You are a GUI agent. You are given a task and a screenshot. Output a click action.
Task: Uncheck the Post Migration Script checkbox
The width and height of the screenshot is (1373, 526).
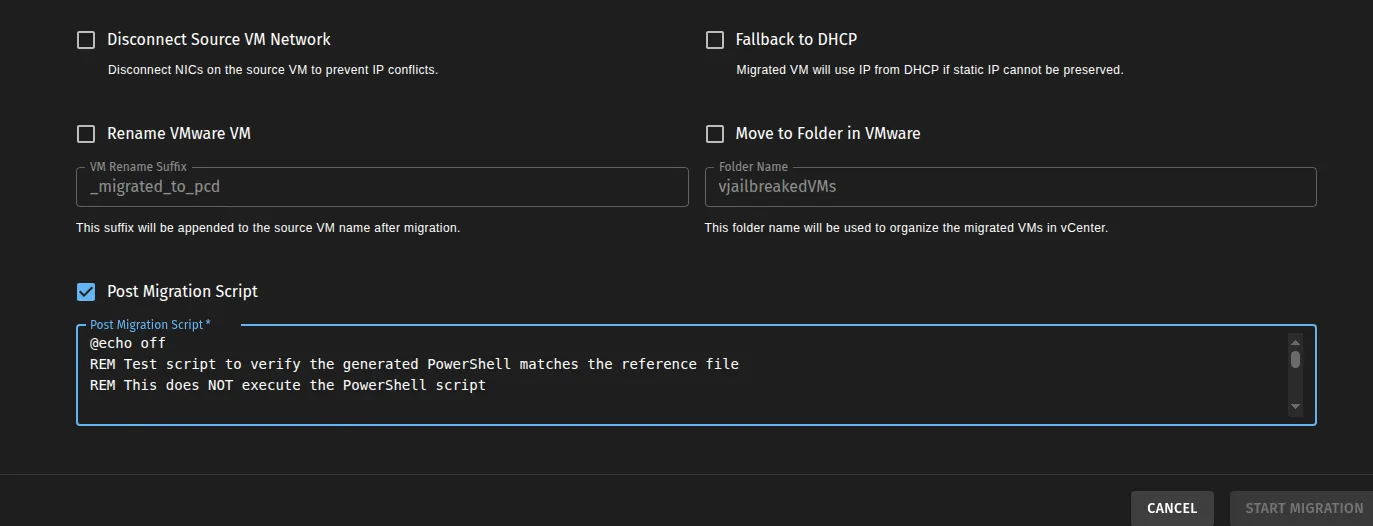pos(87,292)
